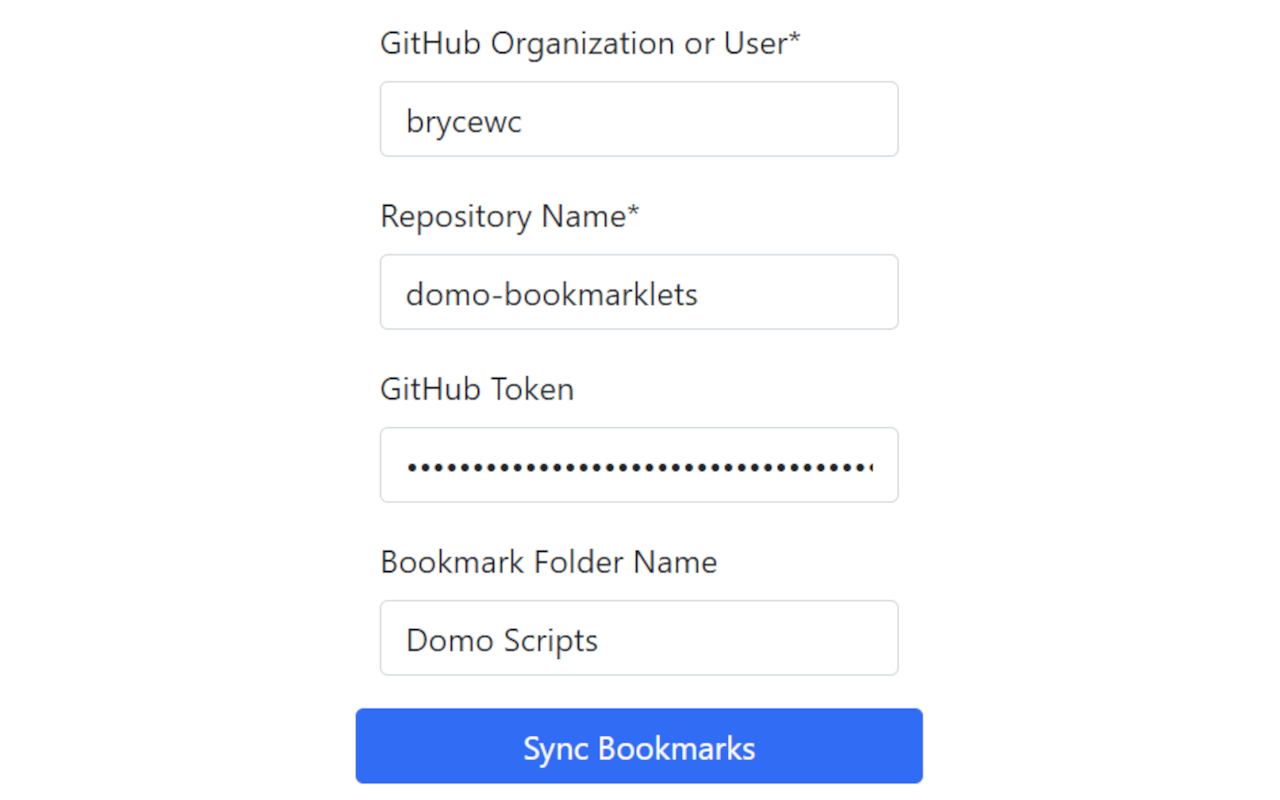Click the Sync Bookmarks button

(x=639, y=746)
